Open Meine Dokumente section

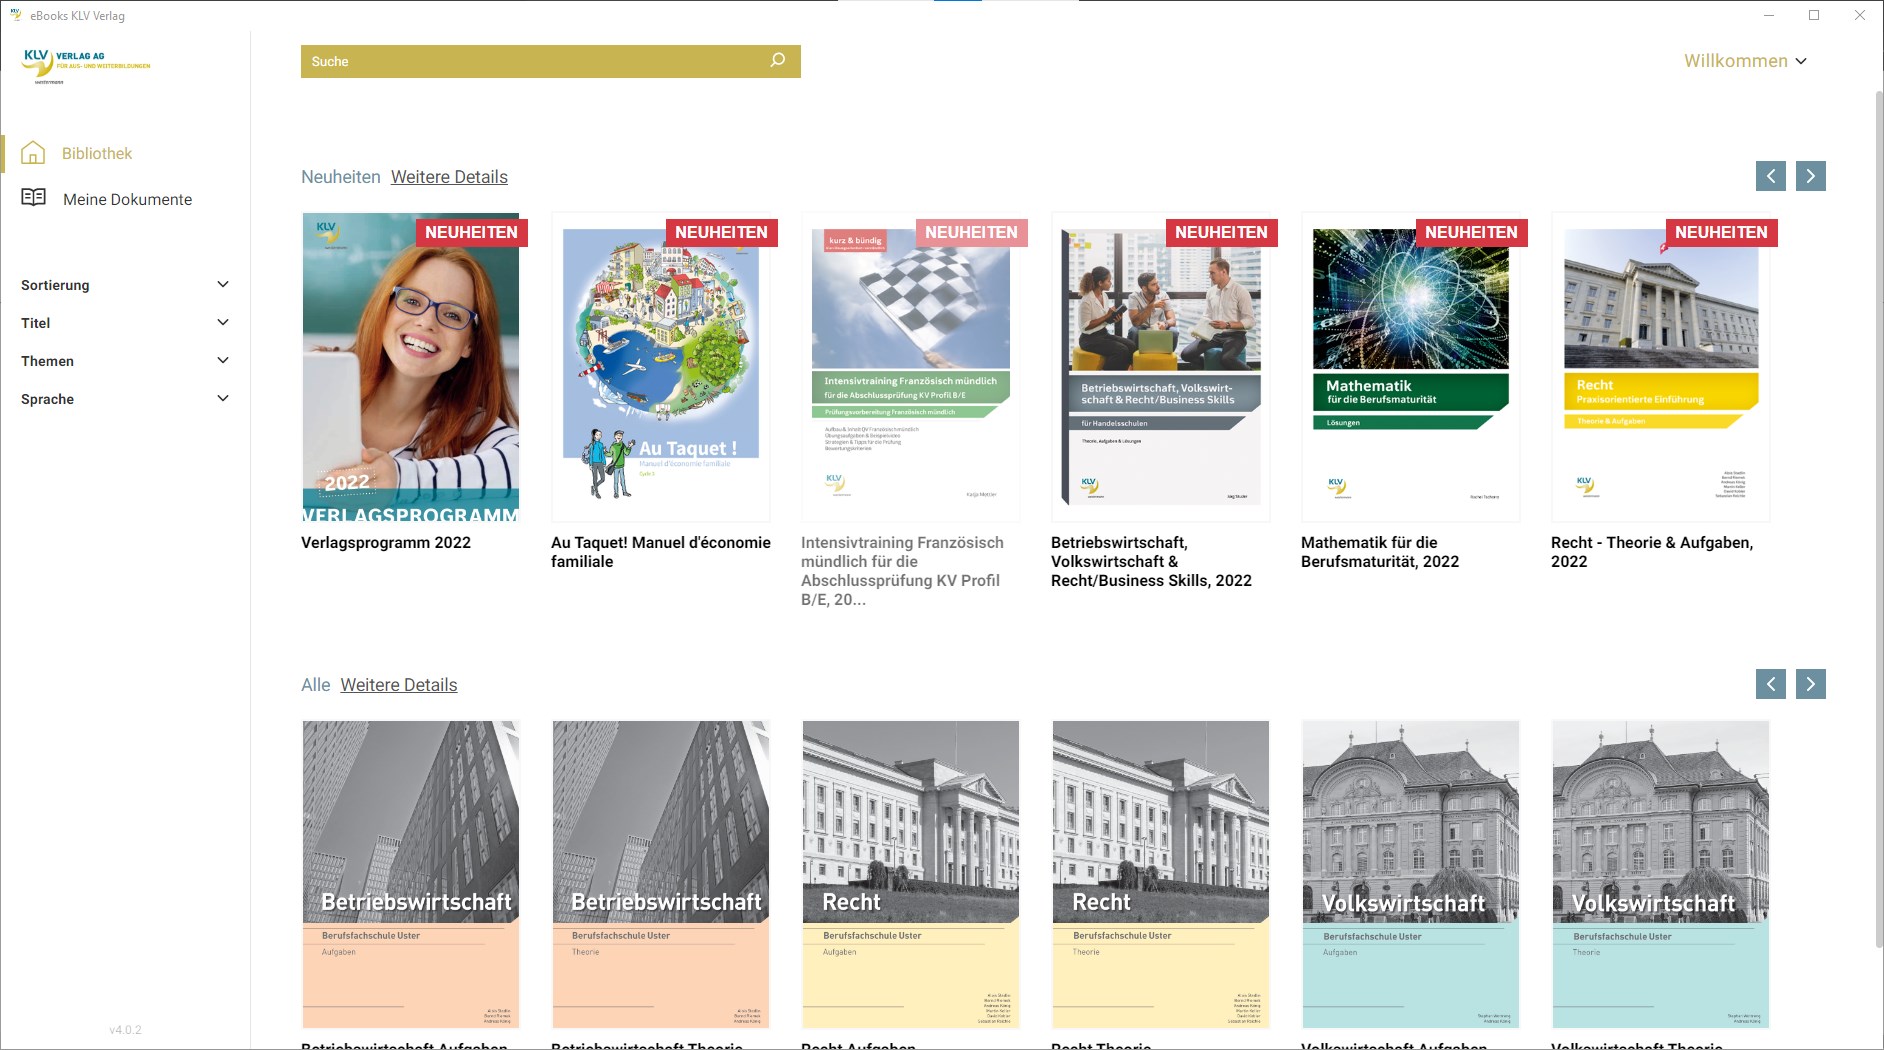127,199
